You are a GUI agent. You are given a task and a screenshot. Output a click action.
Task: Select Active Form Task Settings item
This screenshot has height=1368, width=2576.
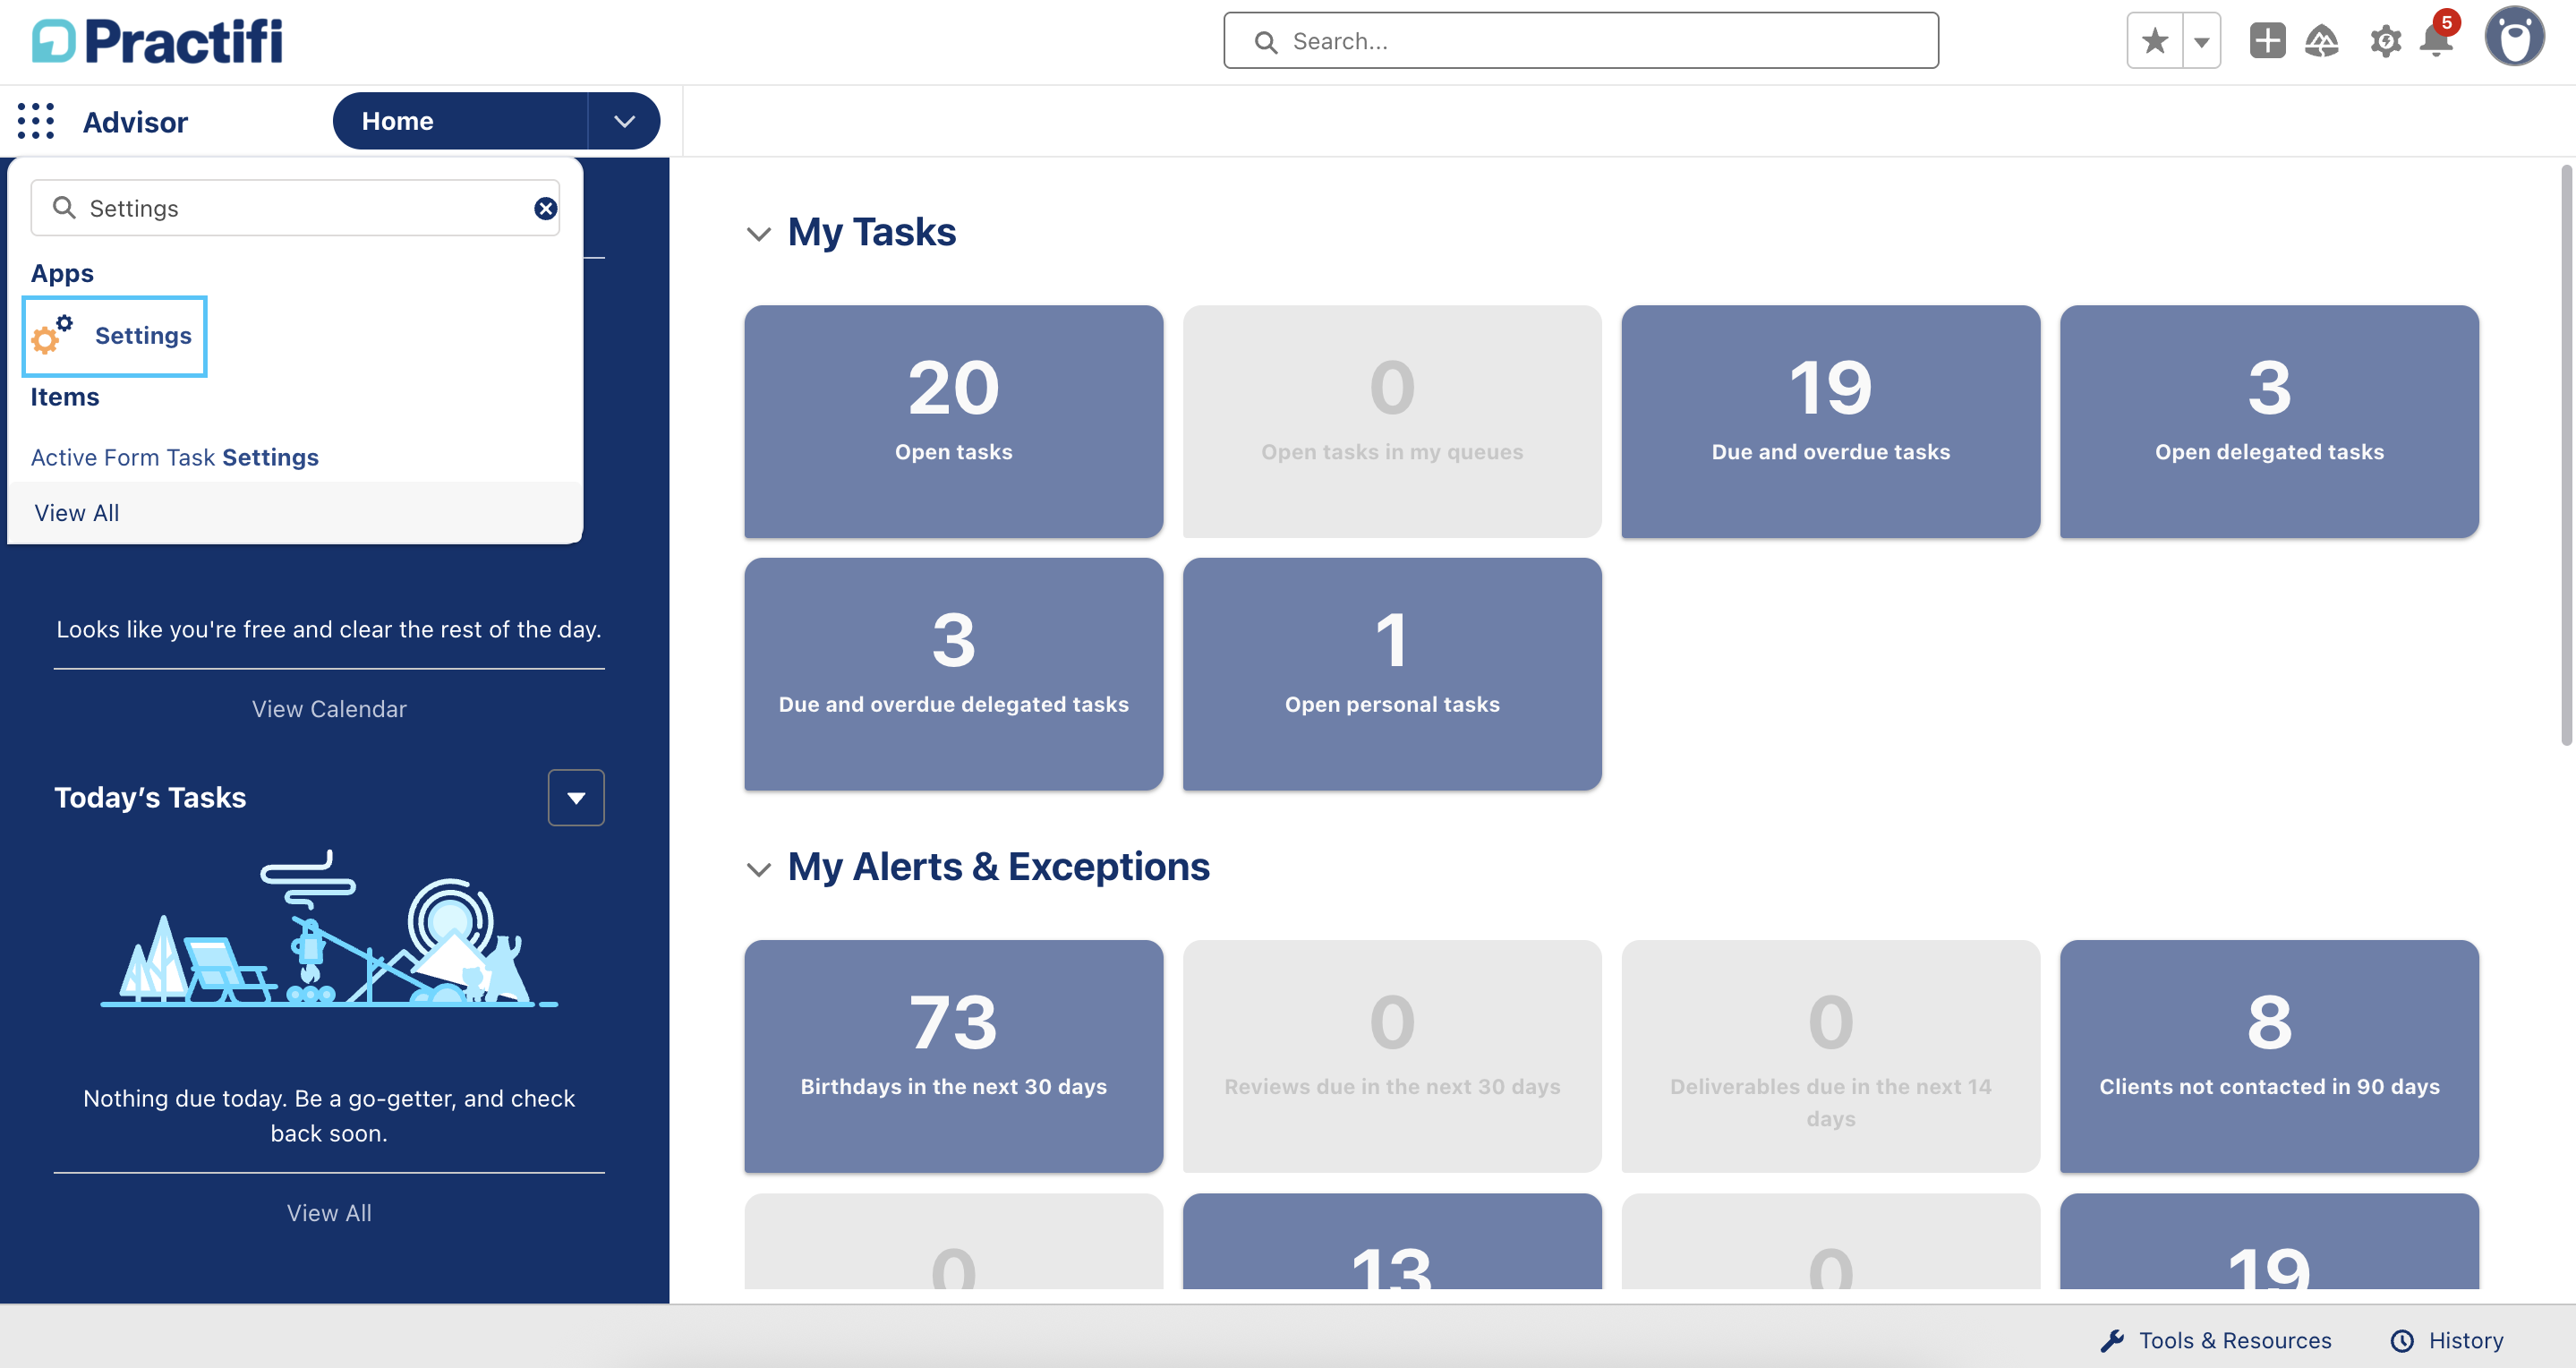pos(175,457)
